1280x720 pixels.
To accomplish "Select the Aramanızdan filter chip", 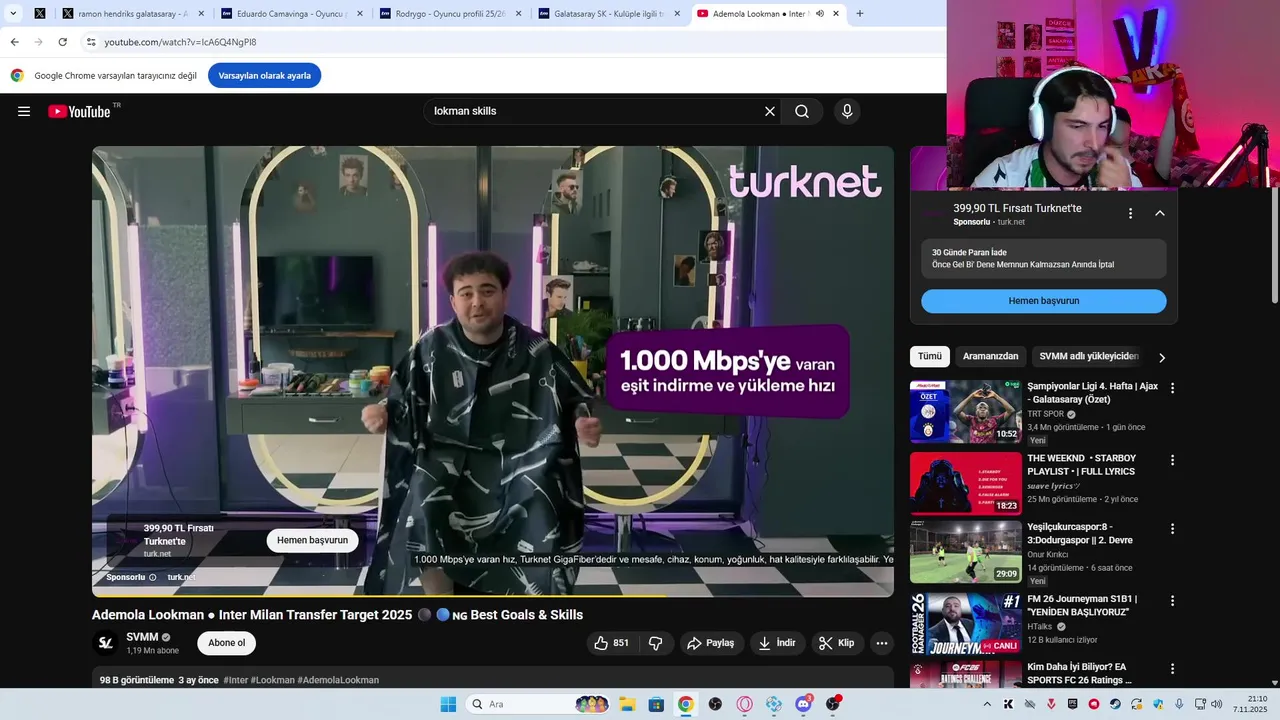I will click(x=990, y=356).
